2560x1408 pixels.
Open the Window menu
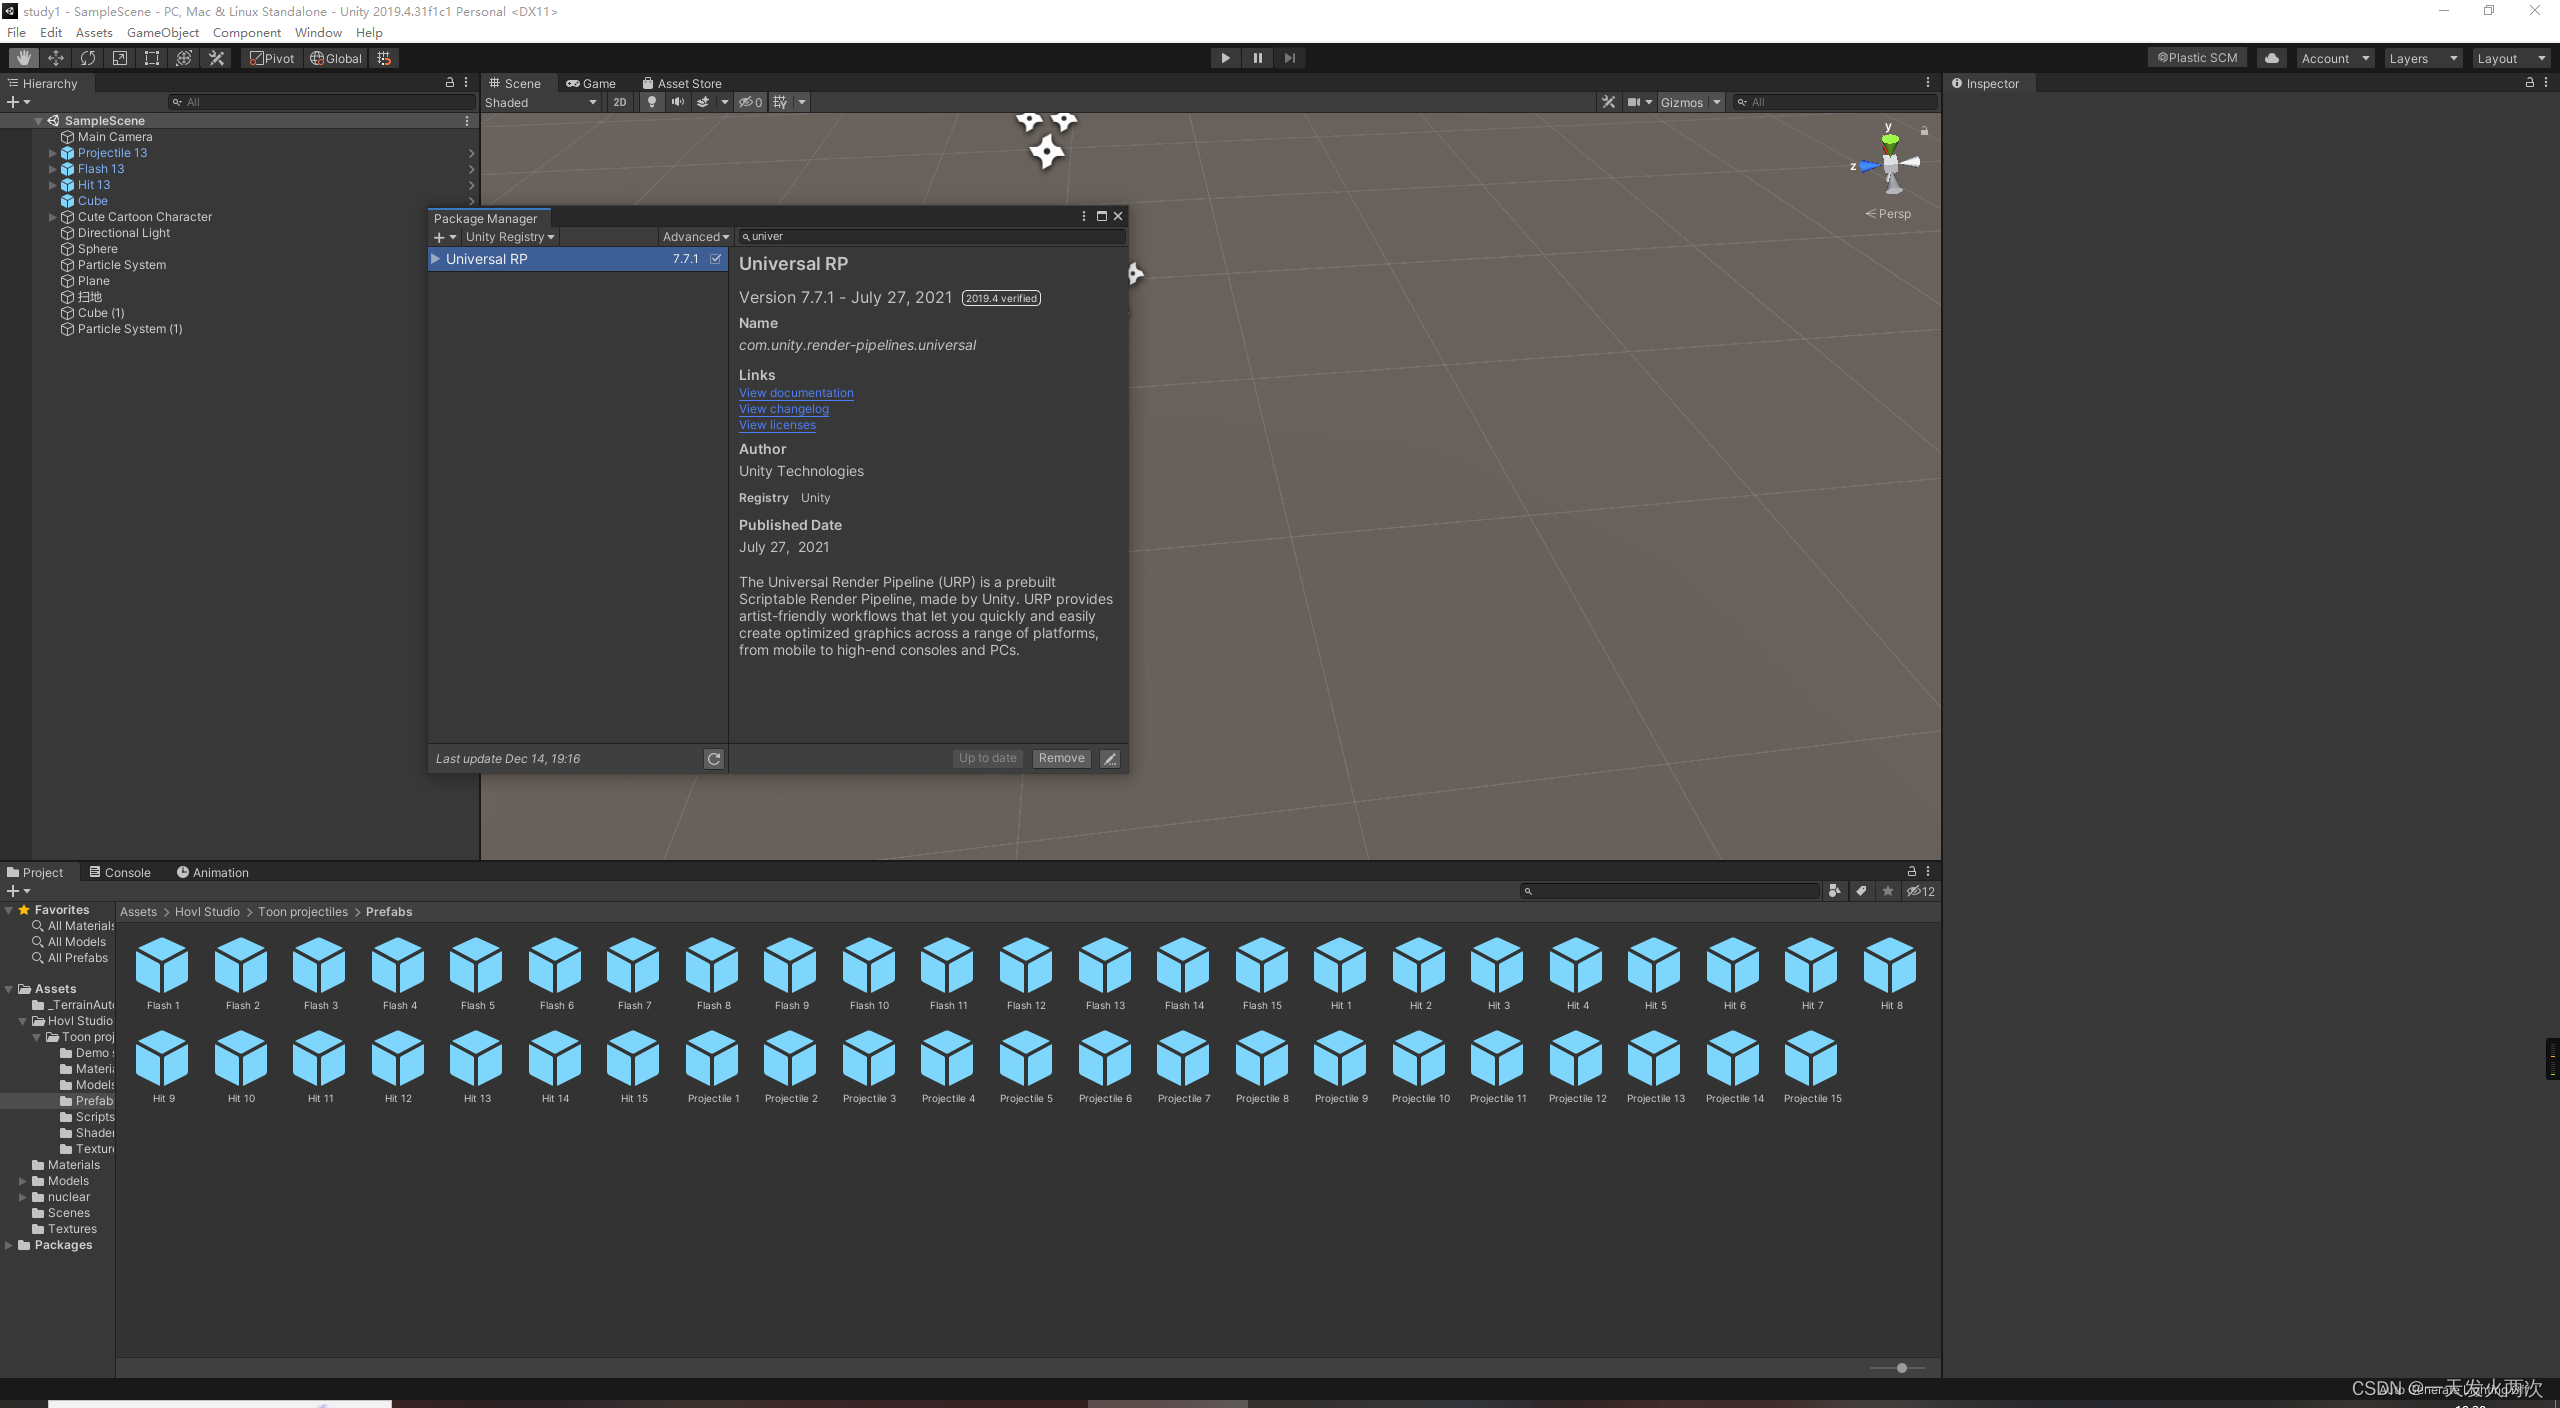[x=318, y=32]
